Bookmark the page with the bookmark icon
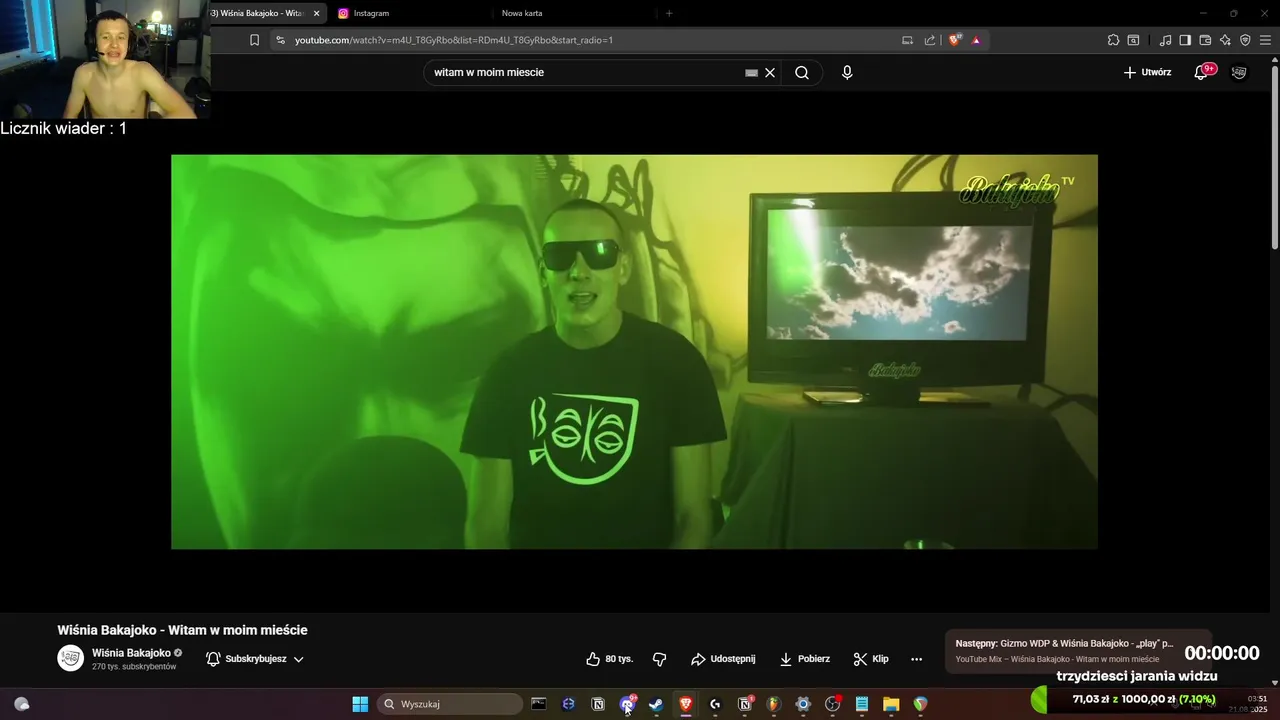1280x720 pixels. coord(254,40)
